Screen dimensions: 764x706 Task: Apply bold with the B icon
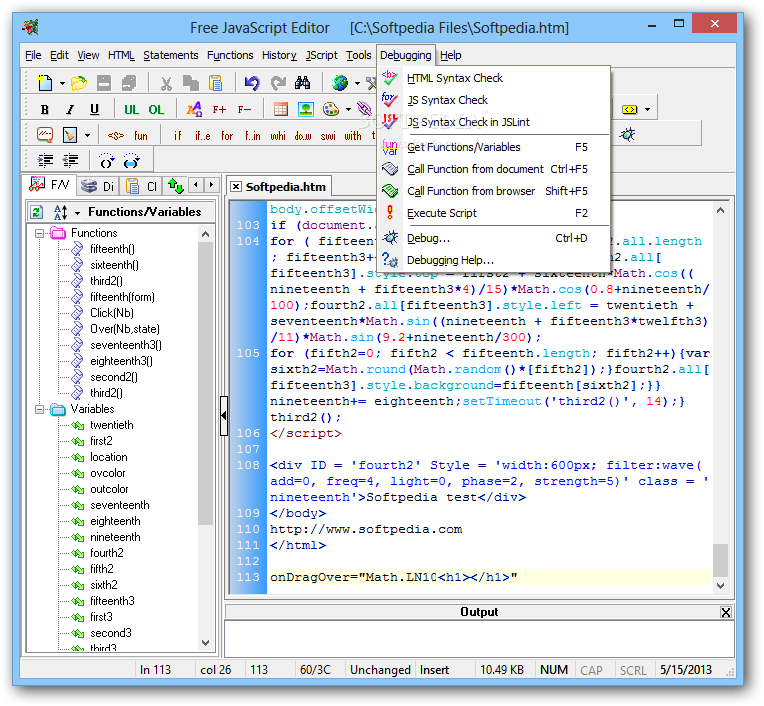(45, 109)
